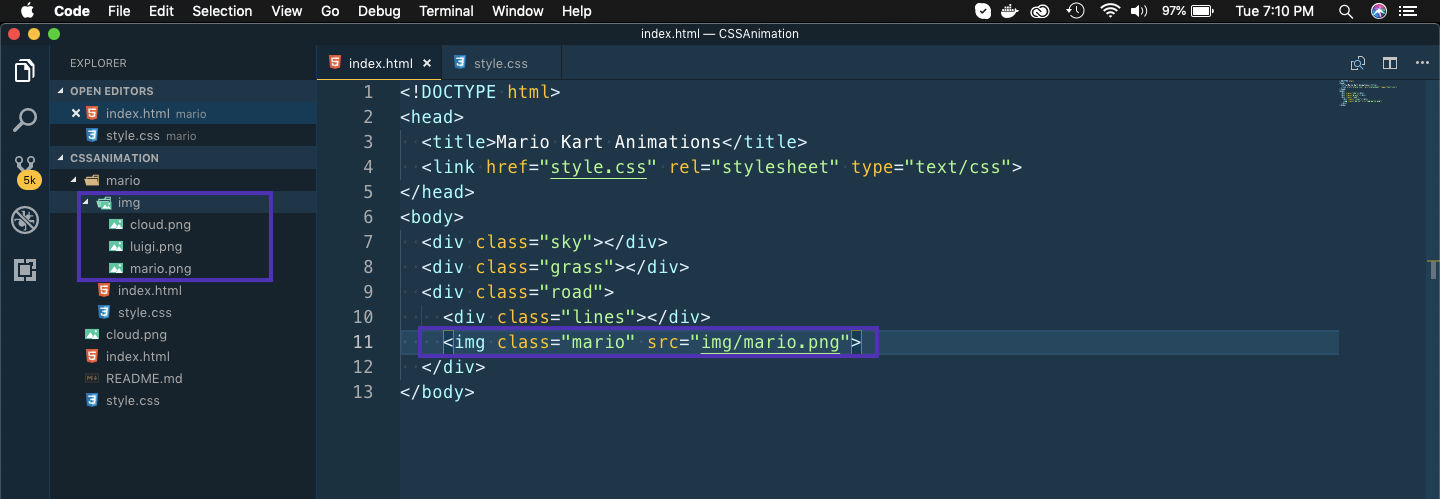The image size is (1440, 499).
Task: Click the battery status icon
Action: pyautogui.click(x=1203, y=11)
